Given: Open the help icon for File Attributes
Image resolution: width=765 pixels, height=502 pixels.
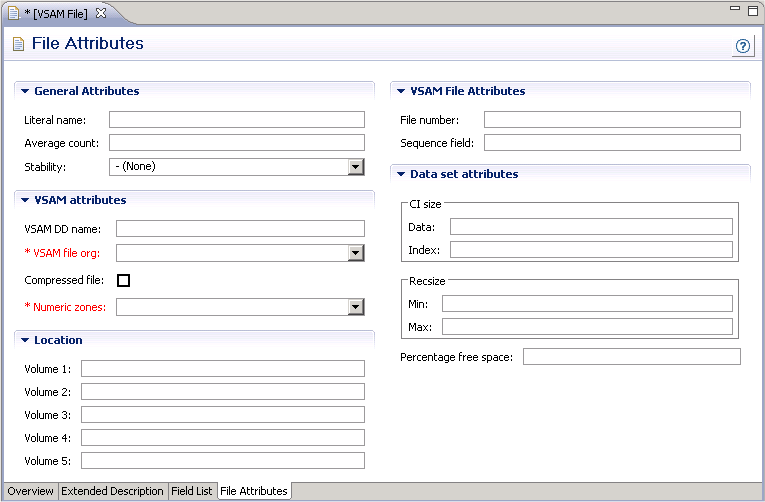Looking at the screenshot, I should pyautogui.click(x=743, y=46).
